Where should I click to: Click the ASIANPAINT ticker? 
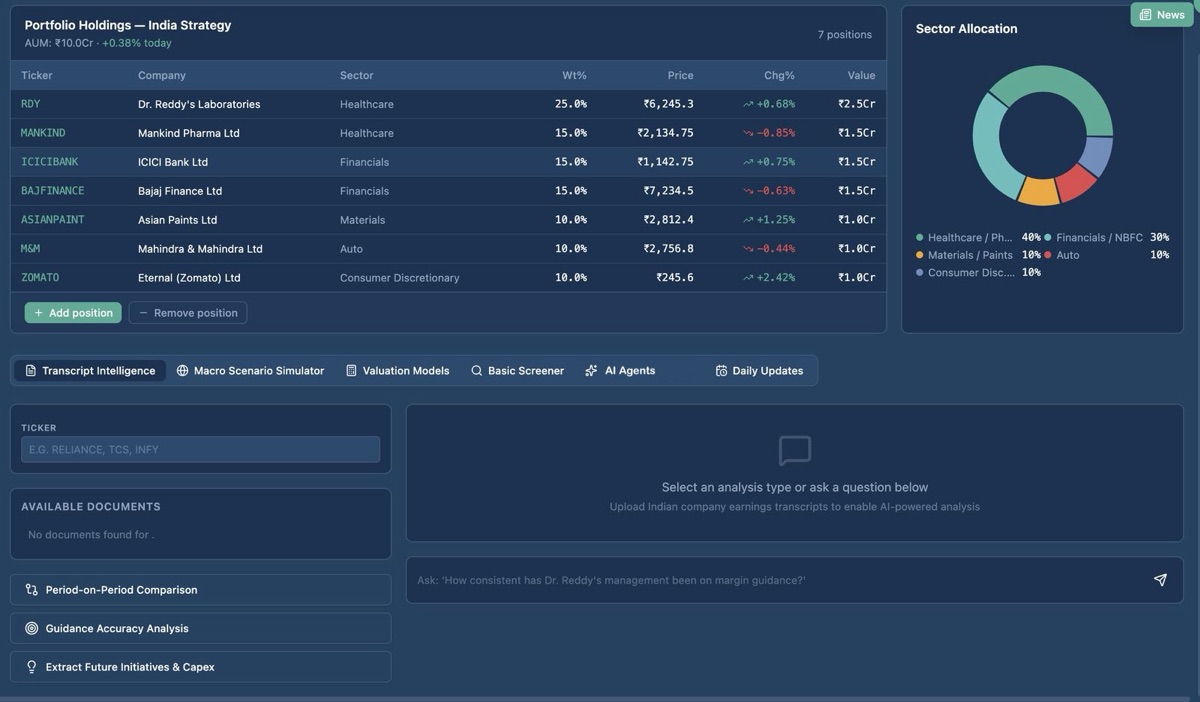coord(53,220)
